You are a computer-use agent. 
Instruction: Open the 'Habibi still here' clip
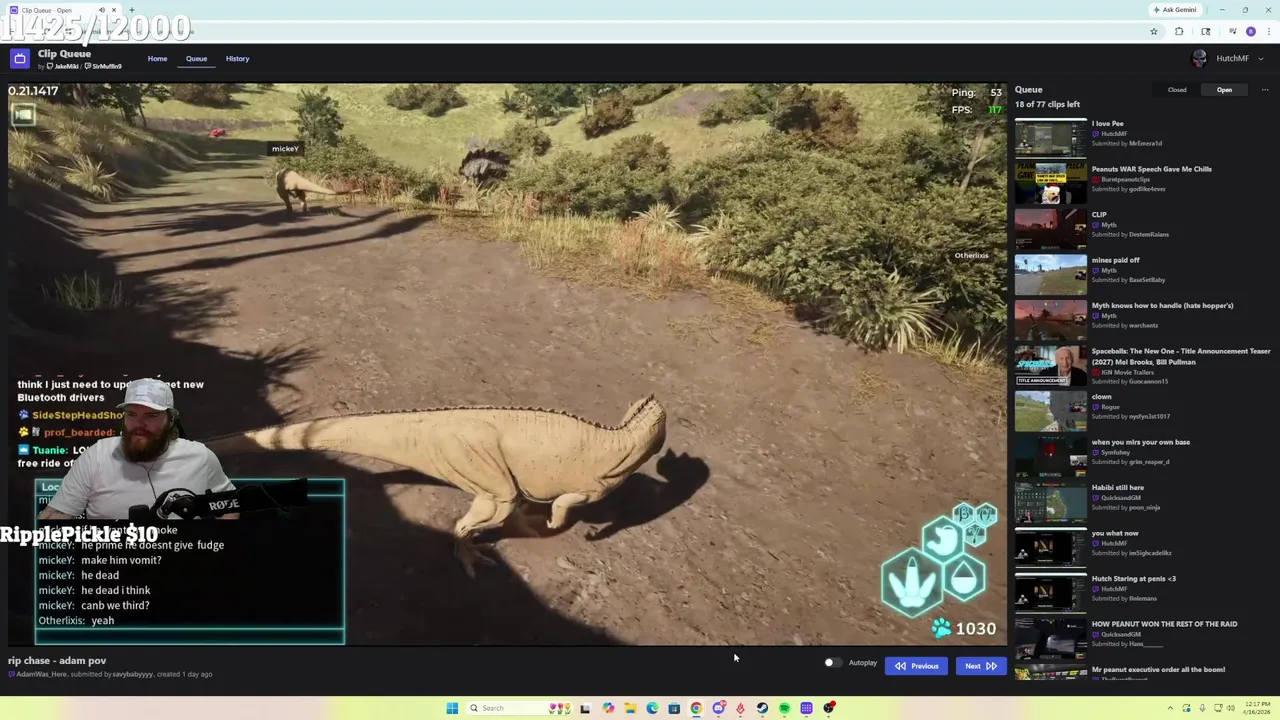[x=1117, y=488]
